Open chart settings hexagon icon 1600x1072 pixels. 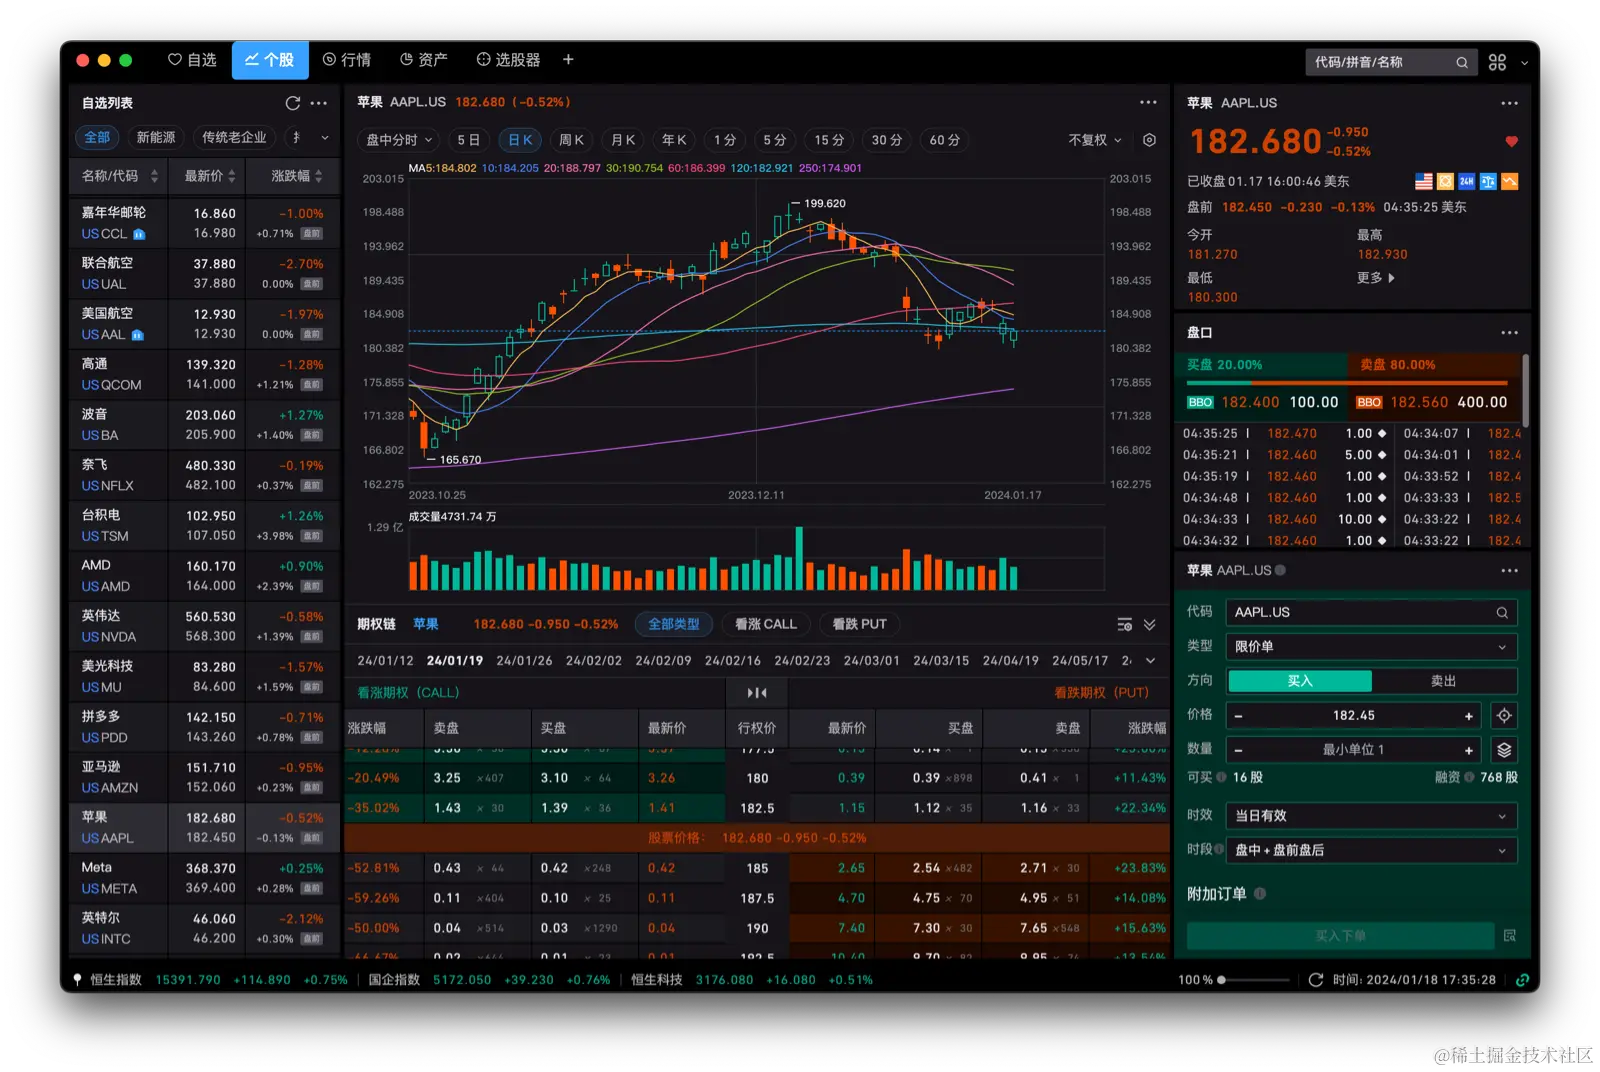click(x=1150, y=140)
